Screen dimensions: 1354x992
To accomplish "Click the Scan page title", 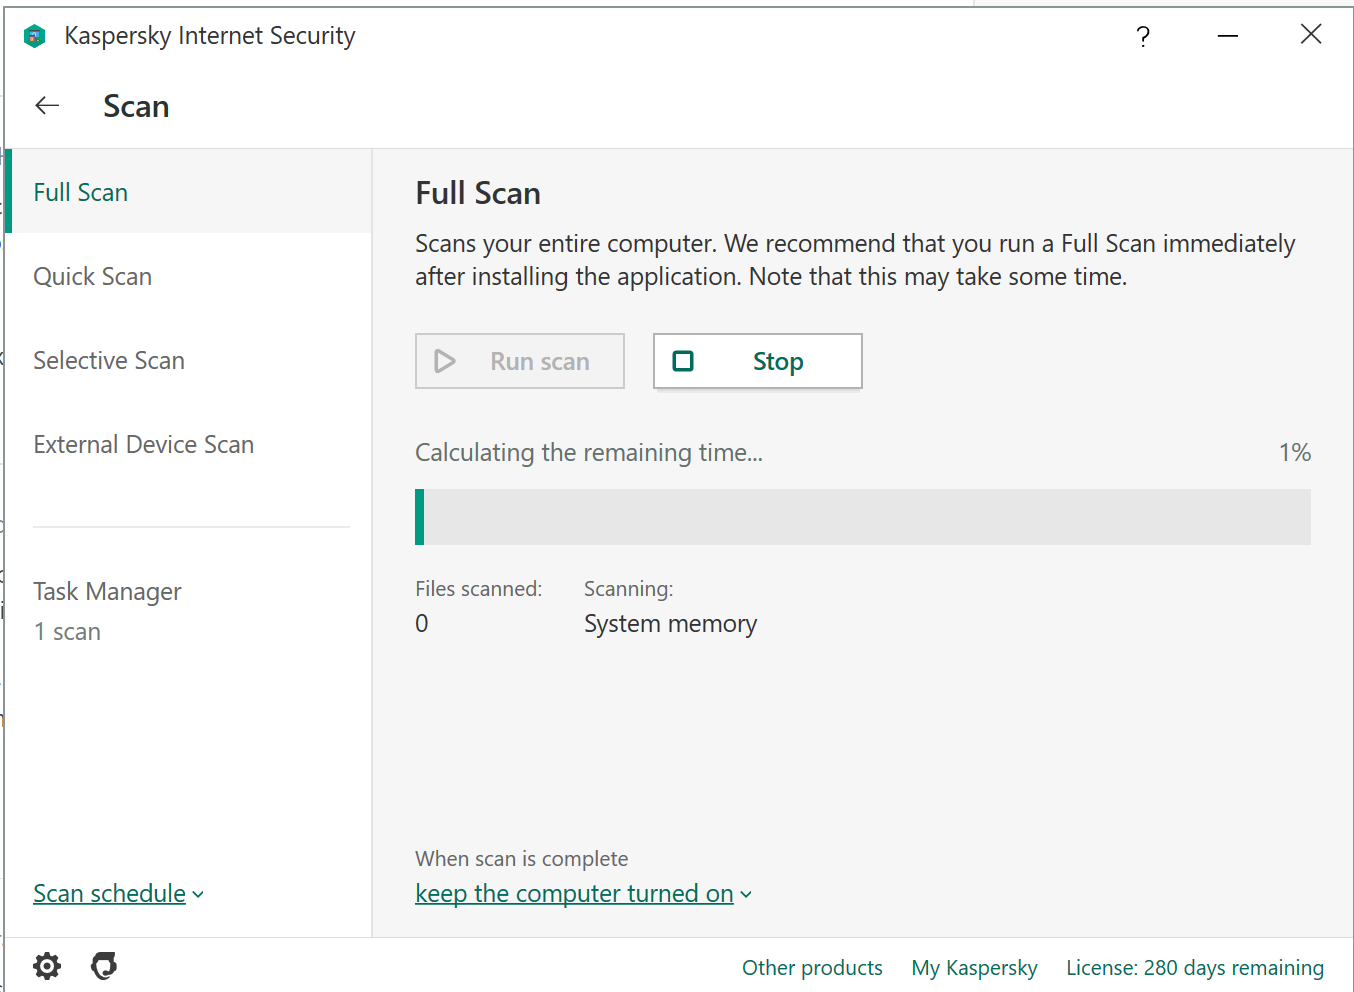I will click(x=136, y=107).
